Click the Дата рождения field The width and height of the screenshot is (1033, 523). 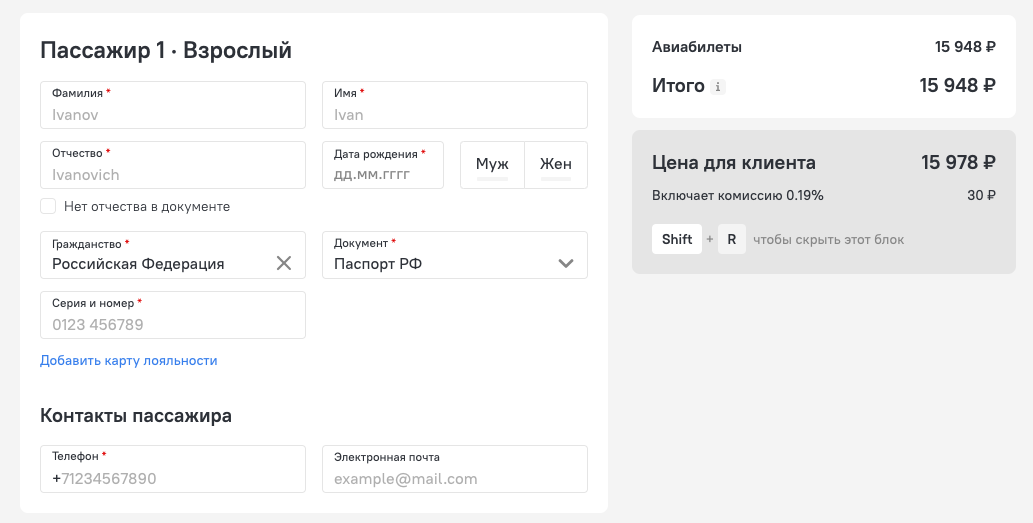tap(383, 165)
